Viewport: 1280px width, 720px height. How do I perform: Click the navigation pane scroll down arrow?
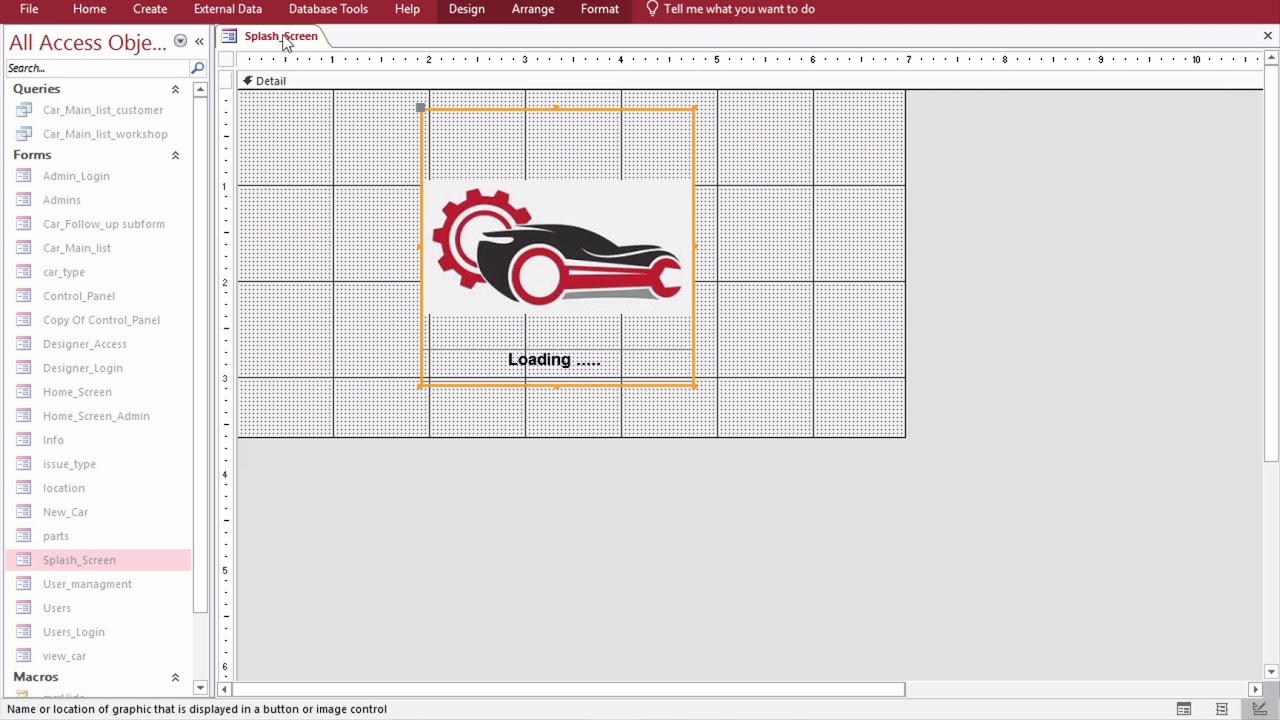[x=200, y=688]
